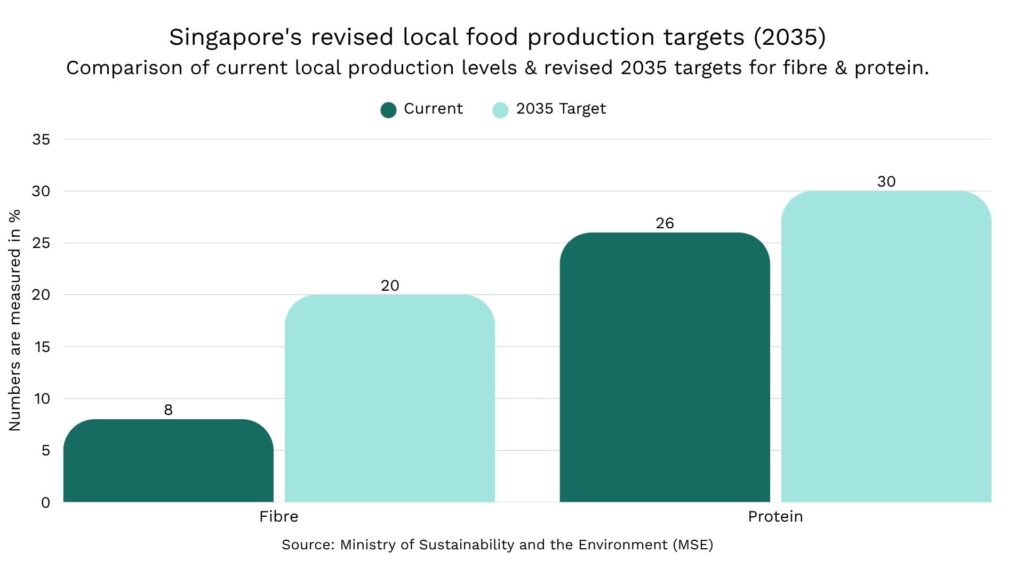Image resolution: width=1024 pixels, height=576 pixels.
Task: Select the Fibre 2035 target bar valued 20
Action: [390, 398]
